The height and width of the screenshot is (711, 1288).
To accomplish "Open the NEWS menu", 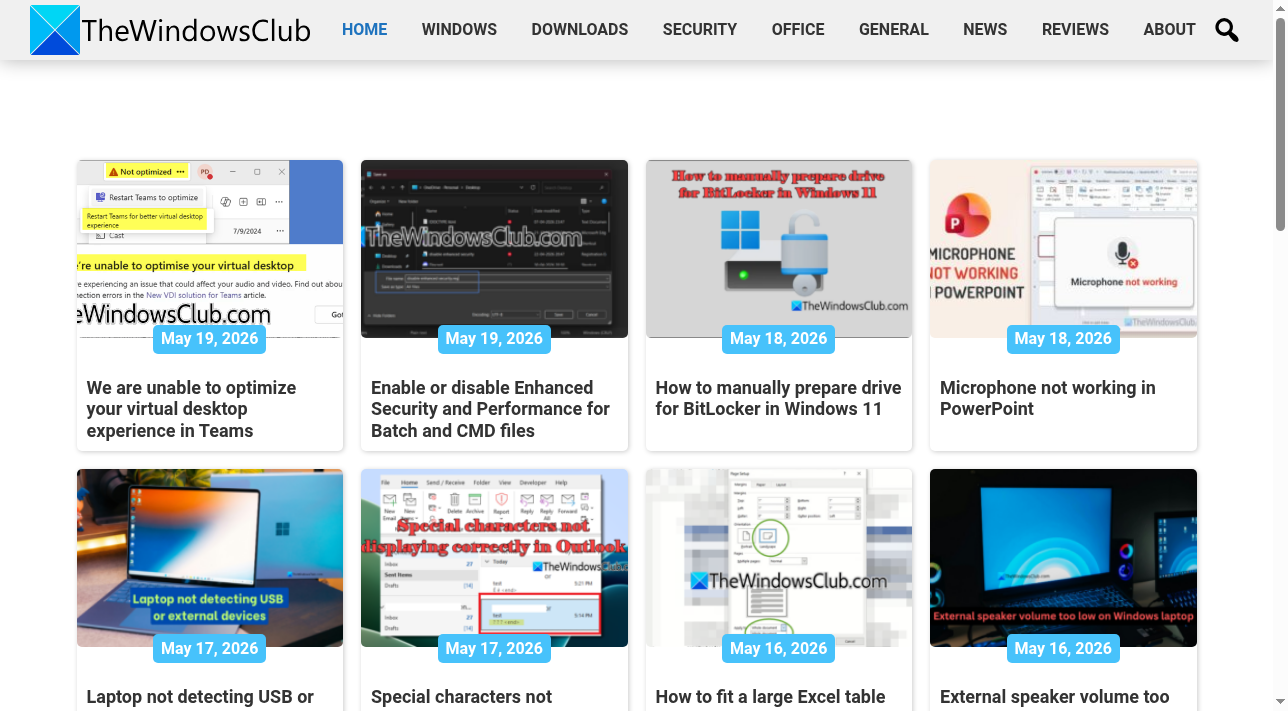I will [x=985, y=30].
